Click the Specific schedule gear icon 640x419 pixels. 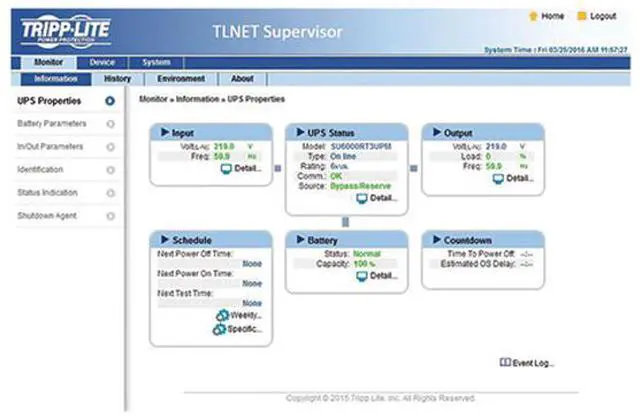220,329
